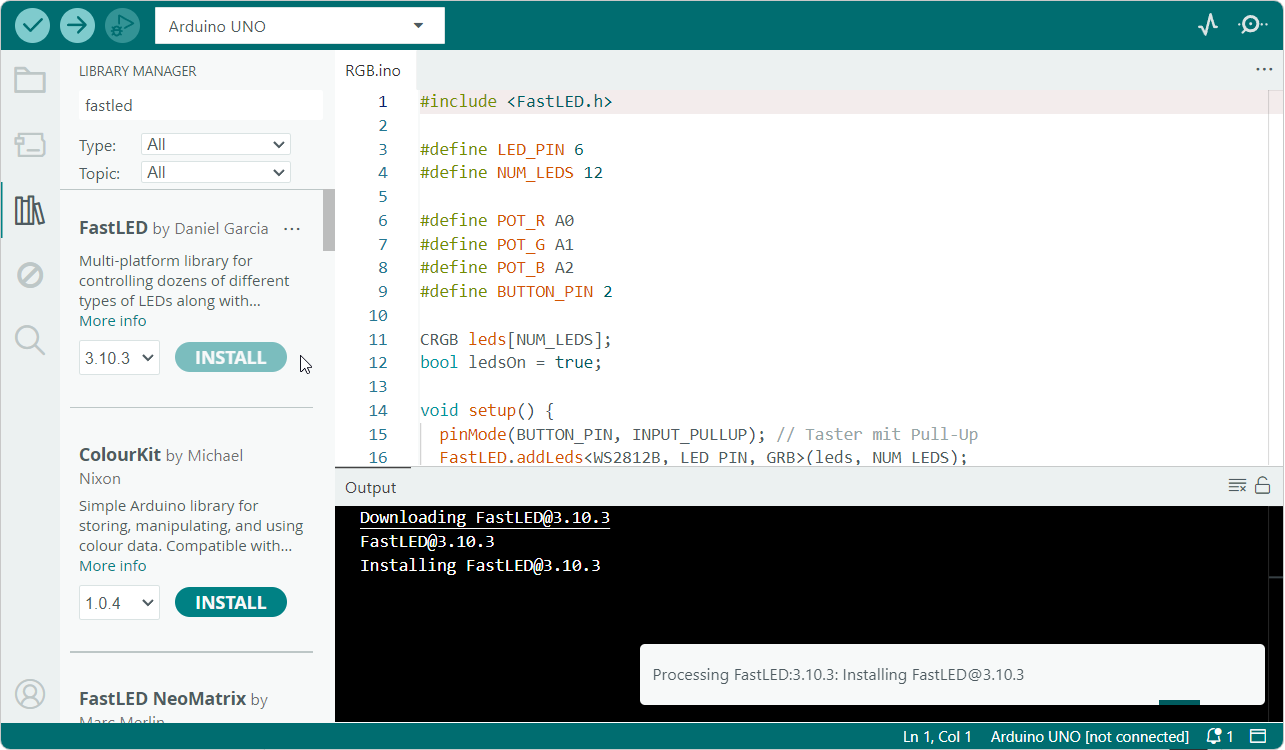Click the line 'void setup() {'
This screenshot has height=750, width=1285.
click(x=487, y=411)
